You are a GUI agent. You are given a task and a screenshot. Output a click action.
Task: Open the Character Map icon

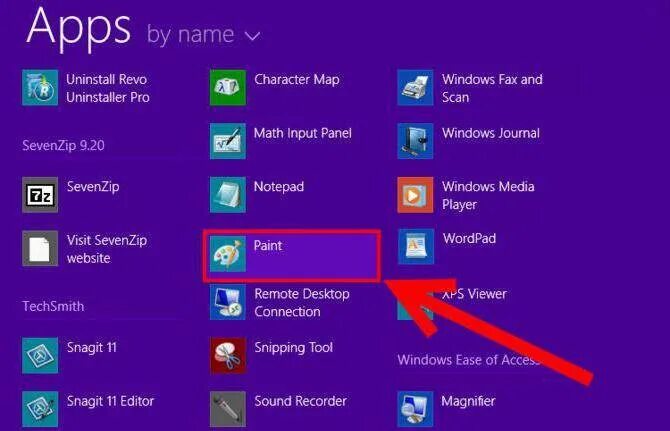[228, 88]
